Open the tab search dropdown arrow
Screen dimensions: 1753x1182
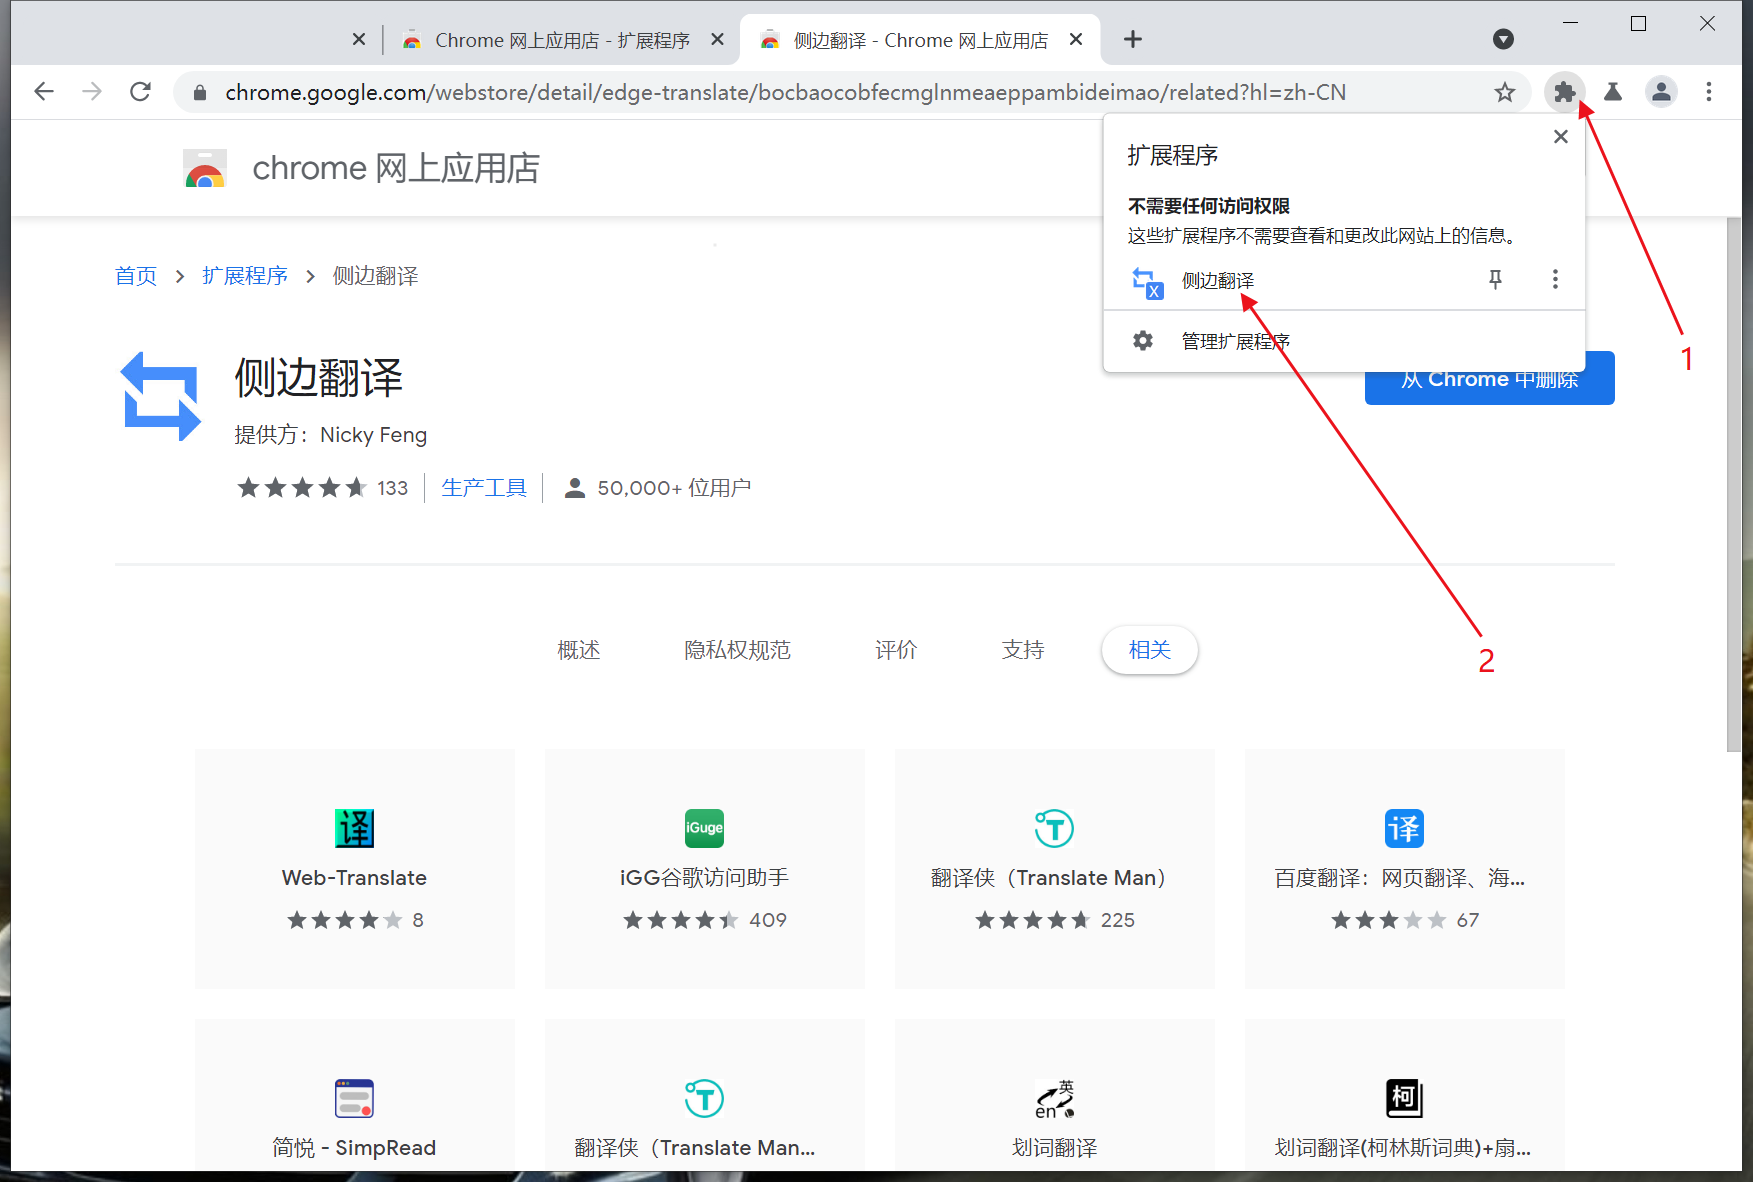click(1503, 39)
